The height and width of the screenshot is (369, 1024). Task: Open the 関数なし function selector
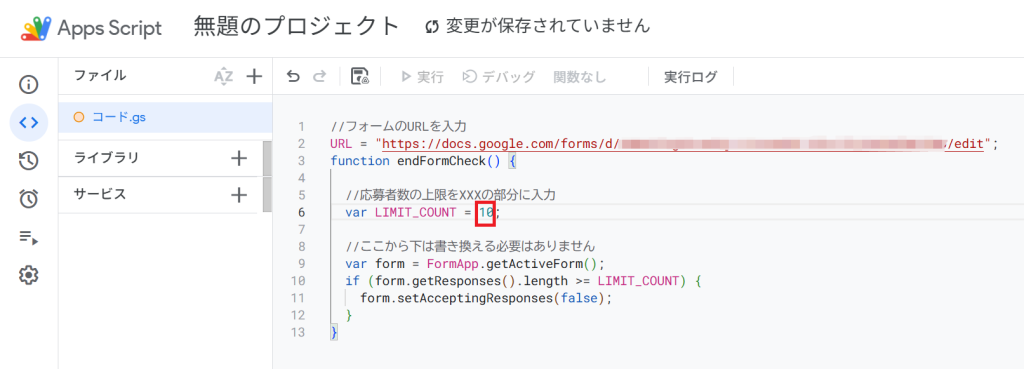click(x=580, y=77)
